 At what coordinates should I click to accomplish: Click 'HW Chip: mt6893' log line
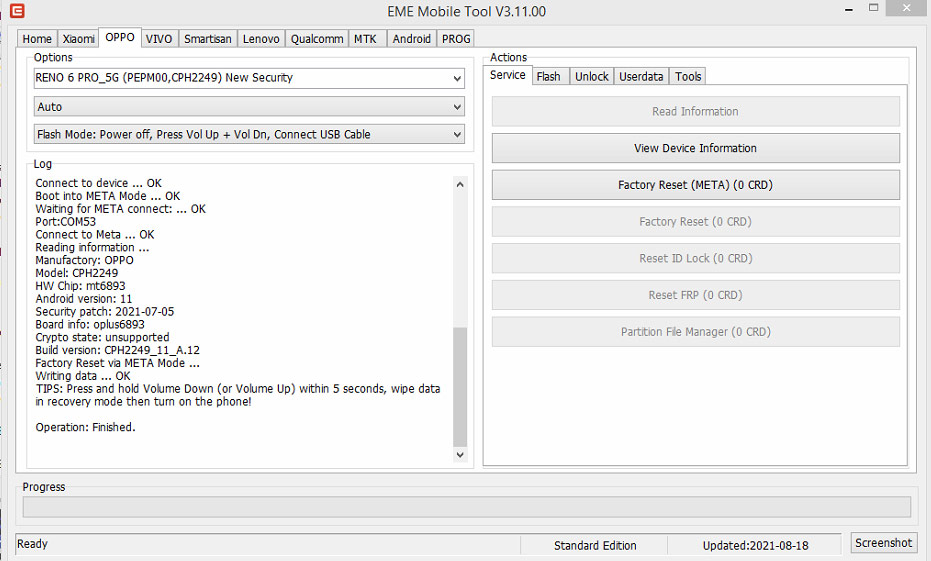point(80,286)
